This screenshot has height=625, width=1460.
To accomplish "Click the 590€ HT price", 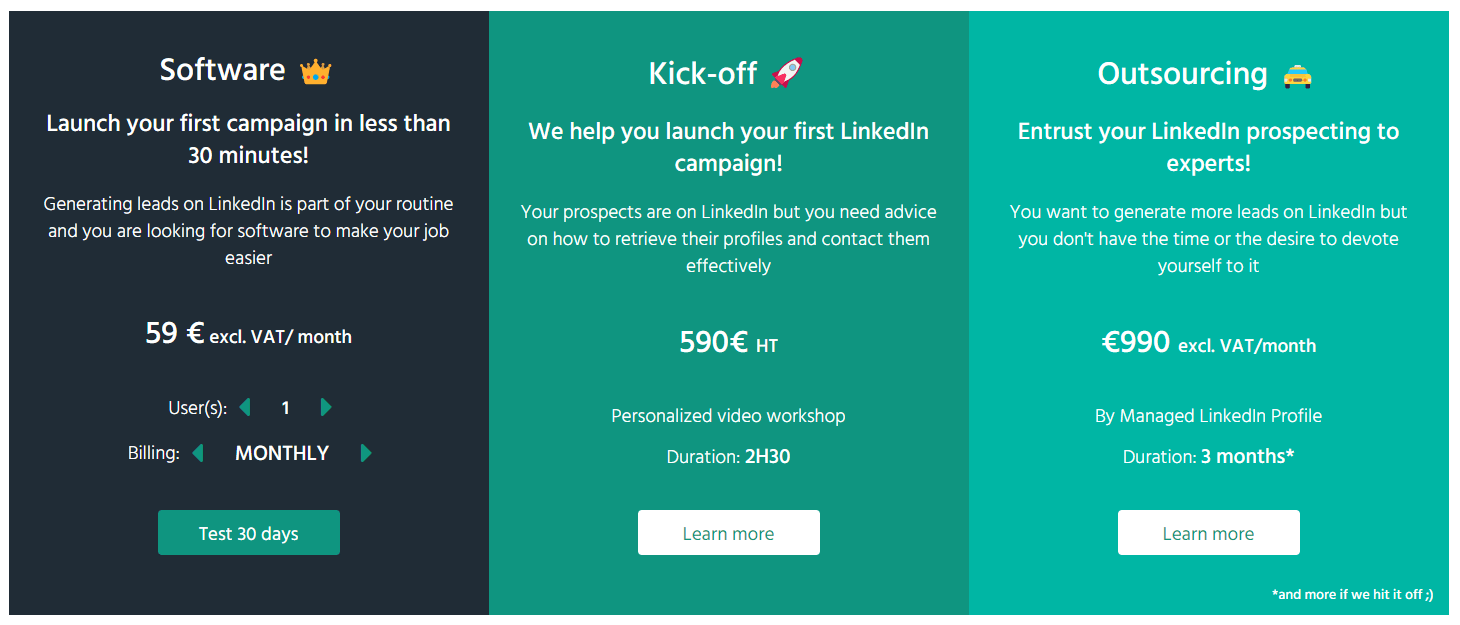I will click(x=729, y=343).
